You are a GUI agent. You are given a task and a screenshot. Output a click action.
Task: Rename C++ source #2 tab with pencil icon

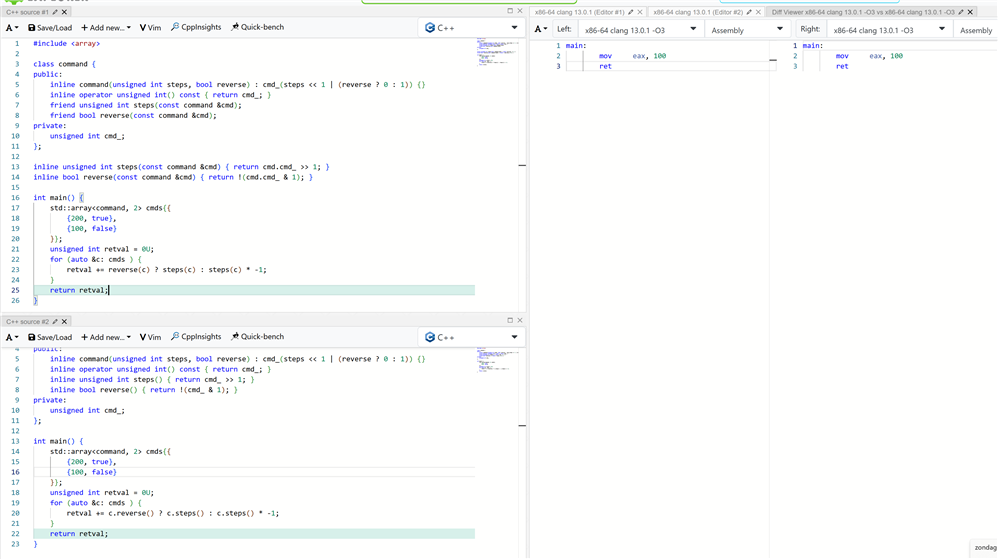click(x=55, y=322)
